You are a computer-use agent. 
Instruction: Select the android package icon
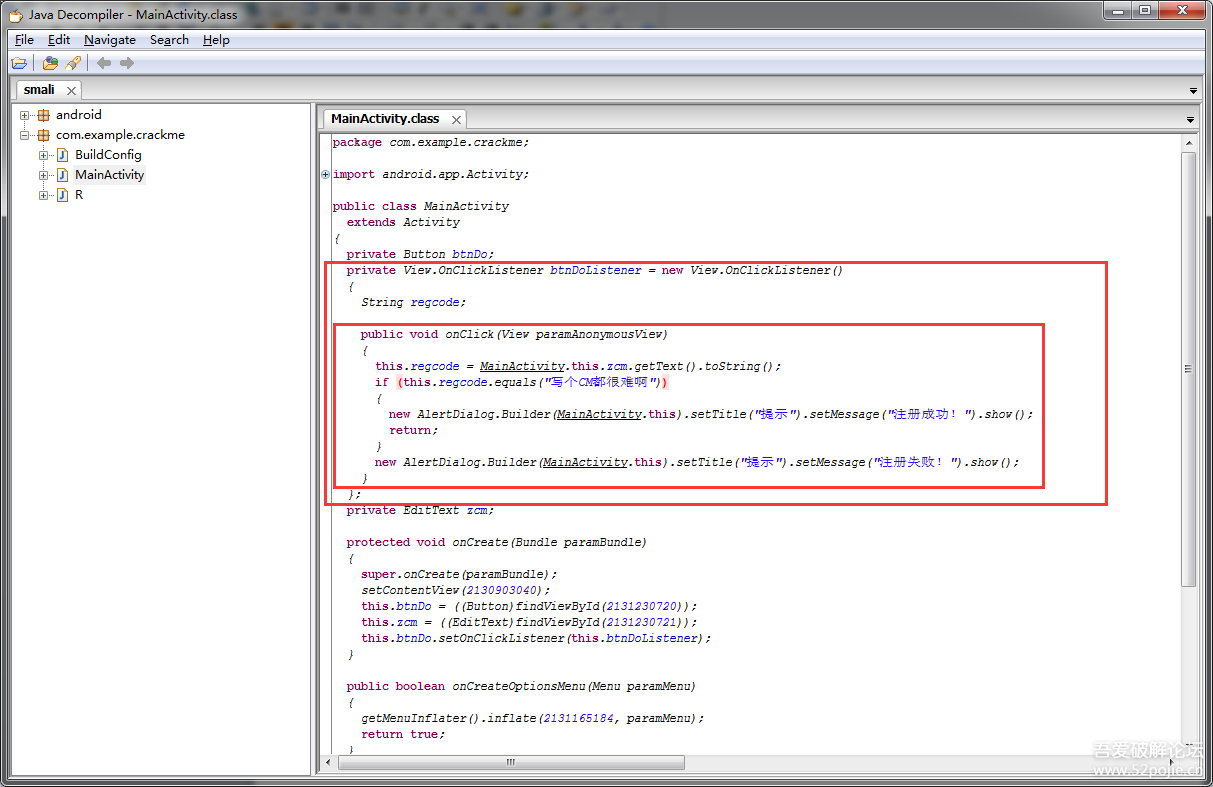(x=43, y=115)
